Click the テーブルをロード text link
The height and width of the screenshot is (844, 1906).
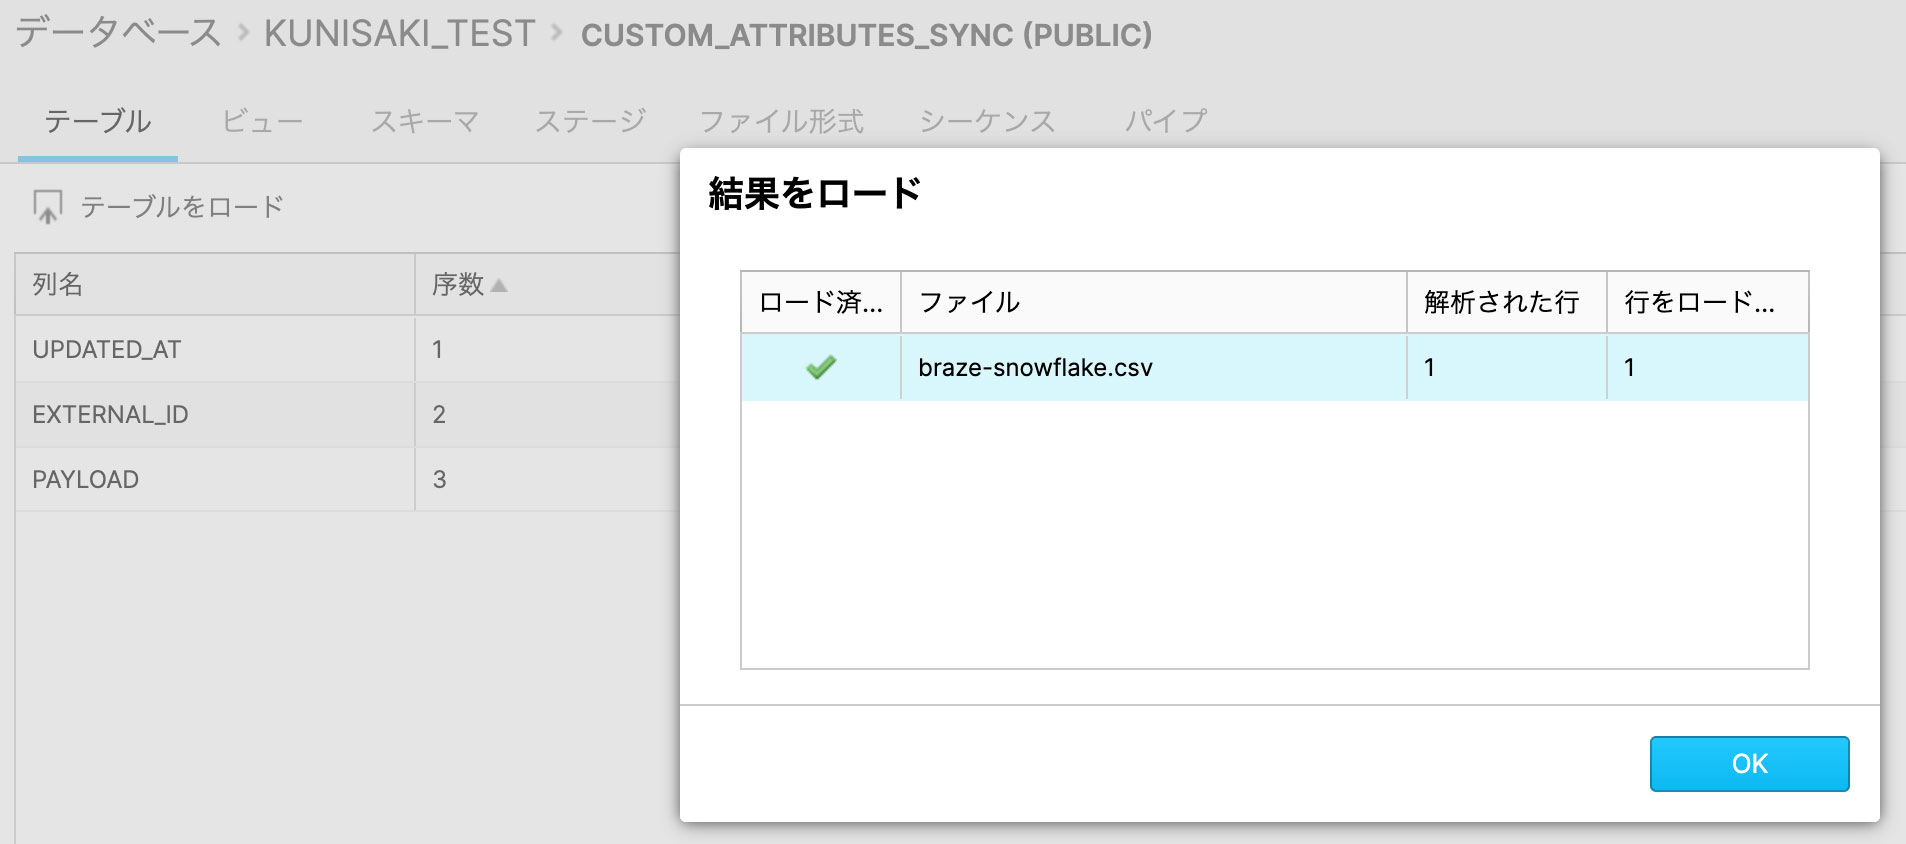(181, 207)
